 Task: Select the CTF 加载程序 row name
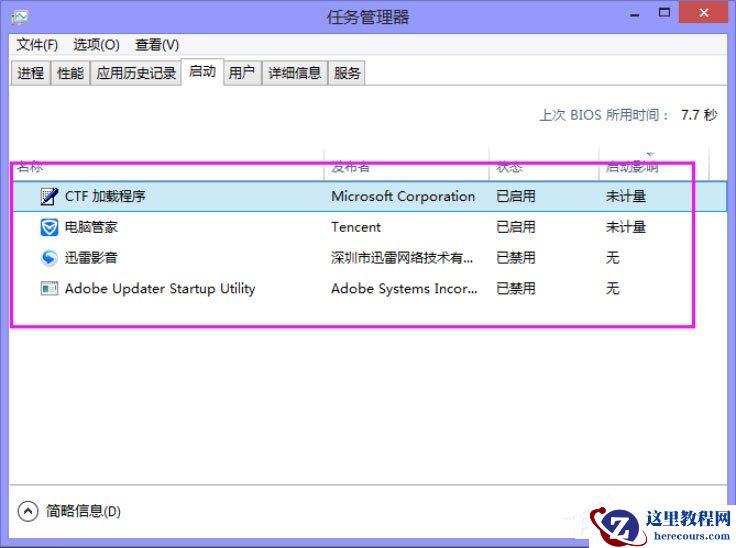(x=105, y=196)
